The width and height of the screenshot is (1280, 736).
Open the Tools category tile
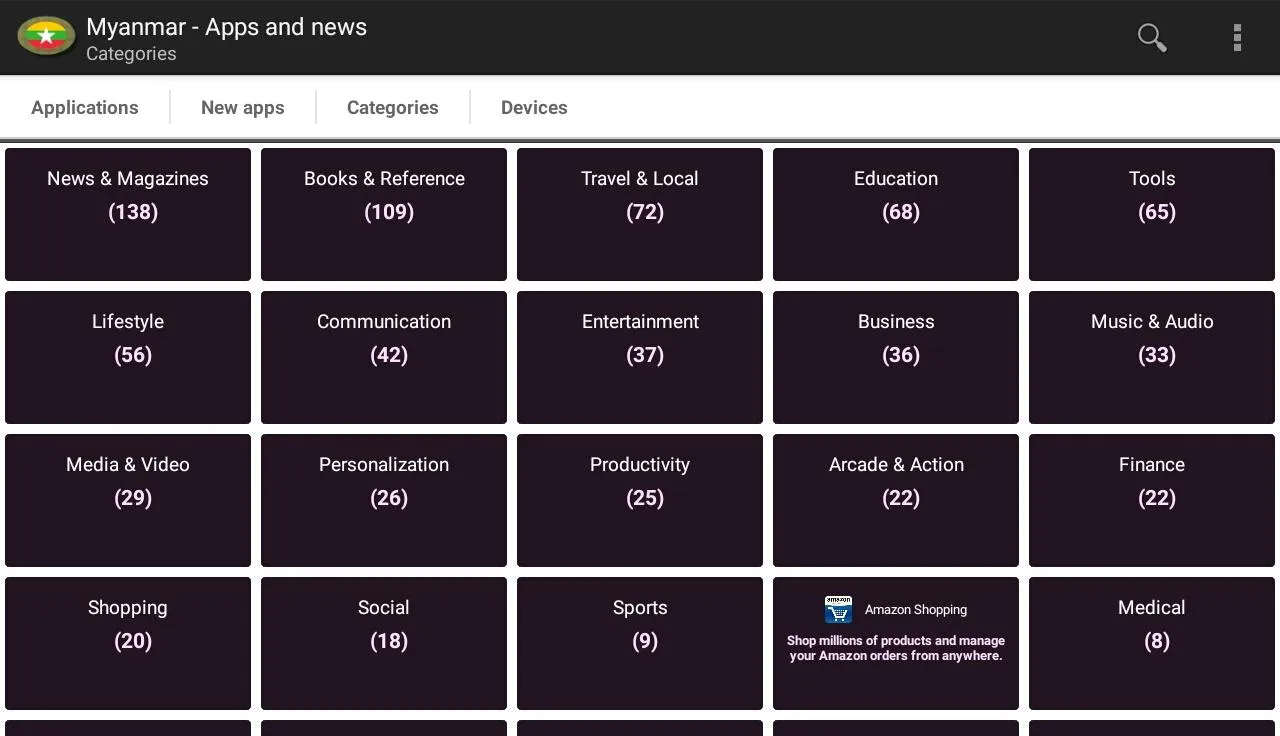click(1152, 214)
